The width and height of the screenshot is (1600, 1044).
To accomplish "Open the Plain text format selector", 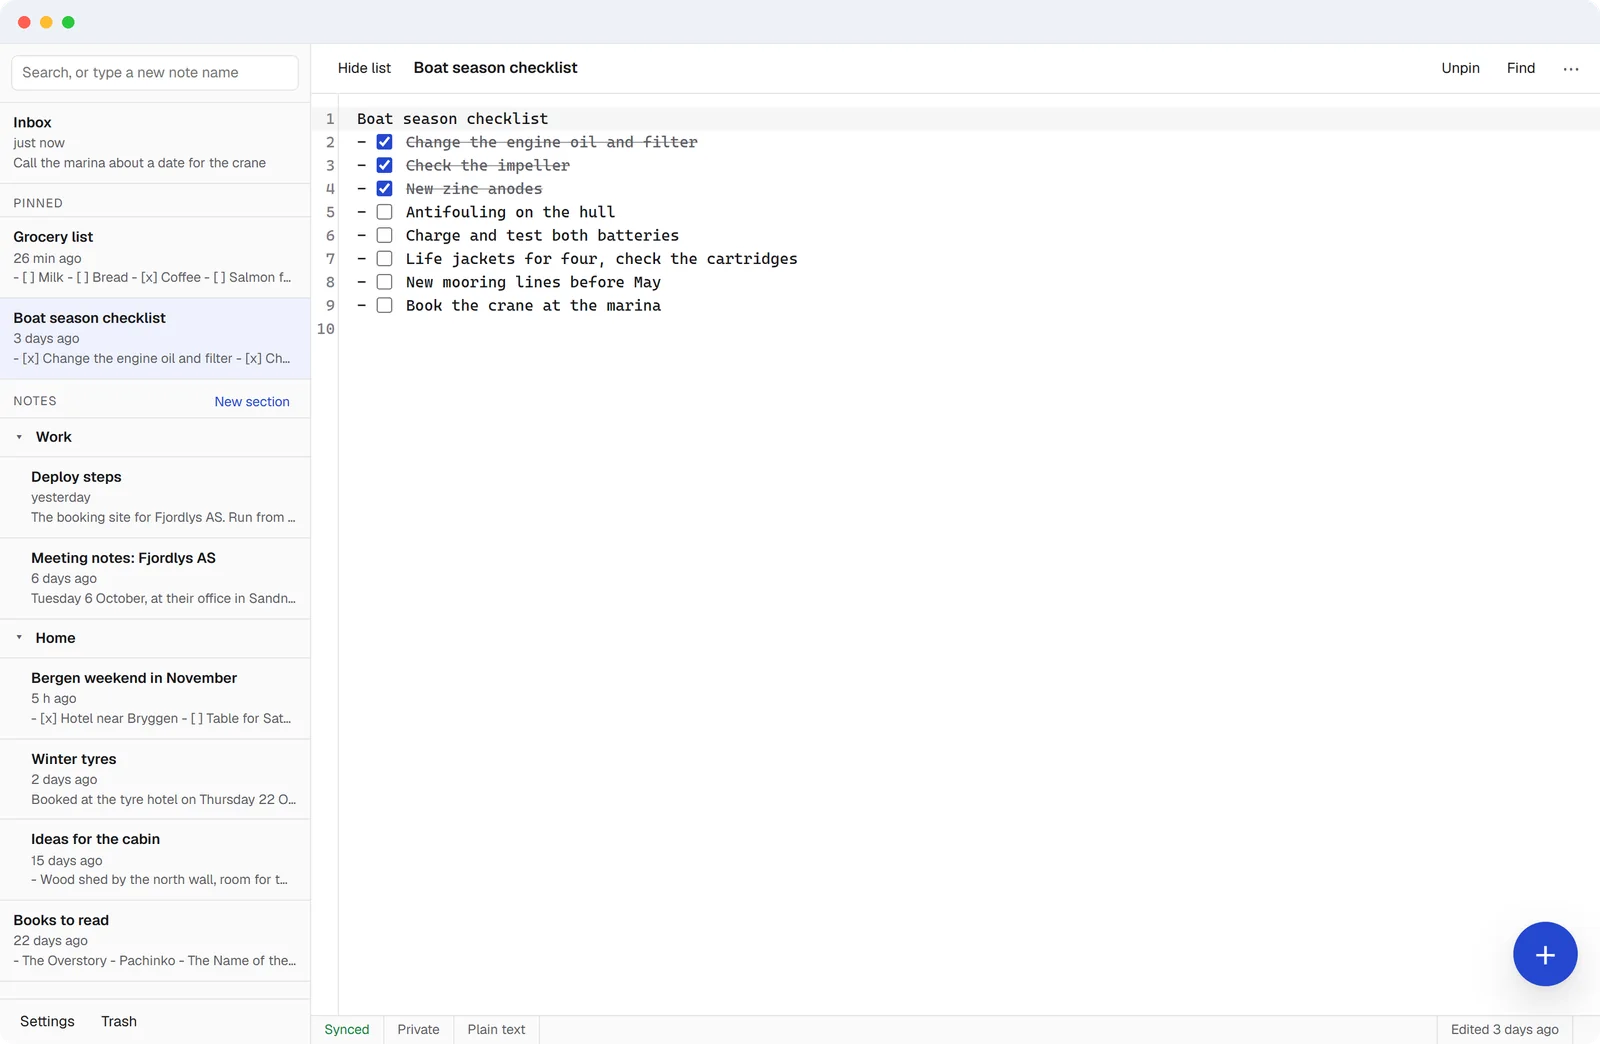I will coord(496,1029).
